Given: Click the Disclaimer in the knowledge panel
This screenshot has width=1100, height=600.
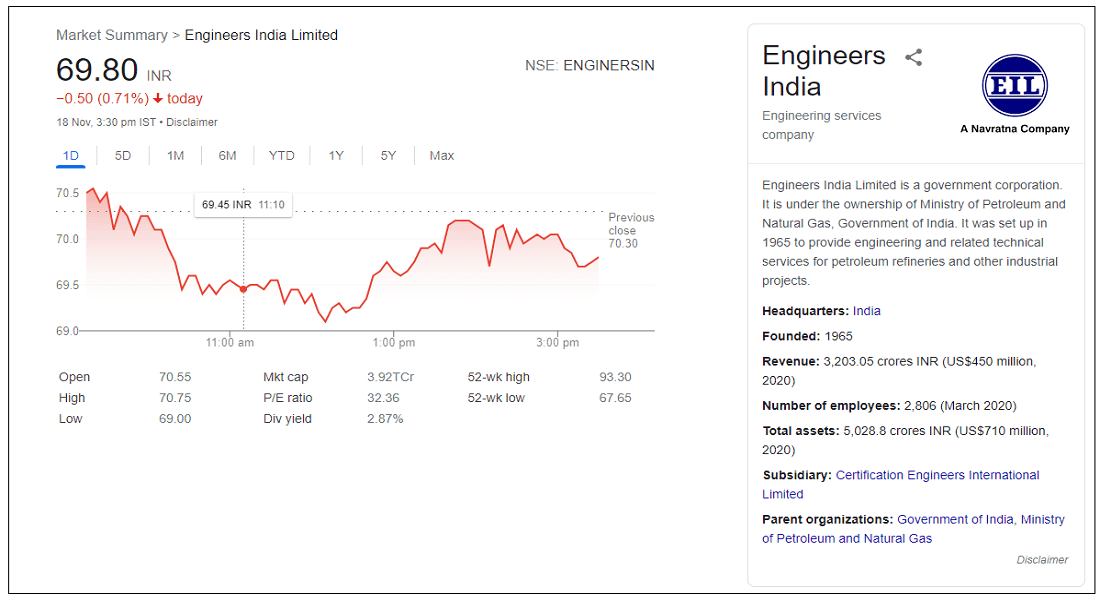Looking at the screenshot, I should (1042, 560).
